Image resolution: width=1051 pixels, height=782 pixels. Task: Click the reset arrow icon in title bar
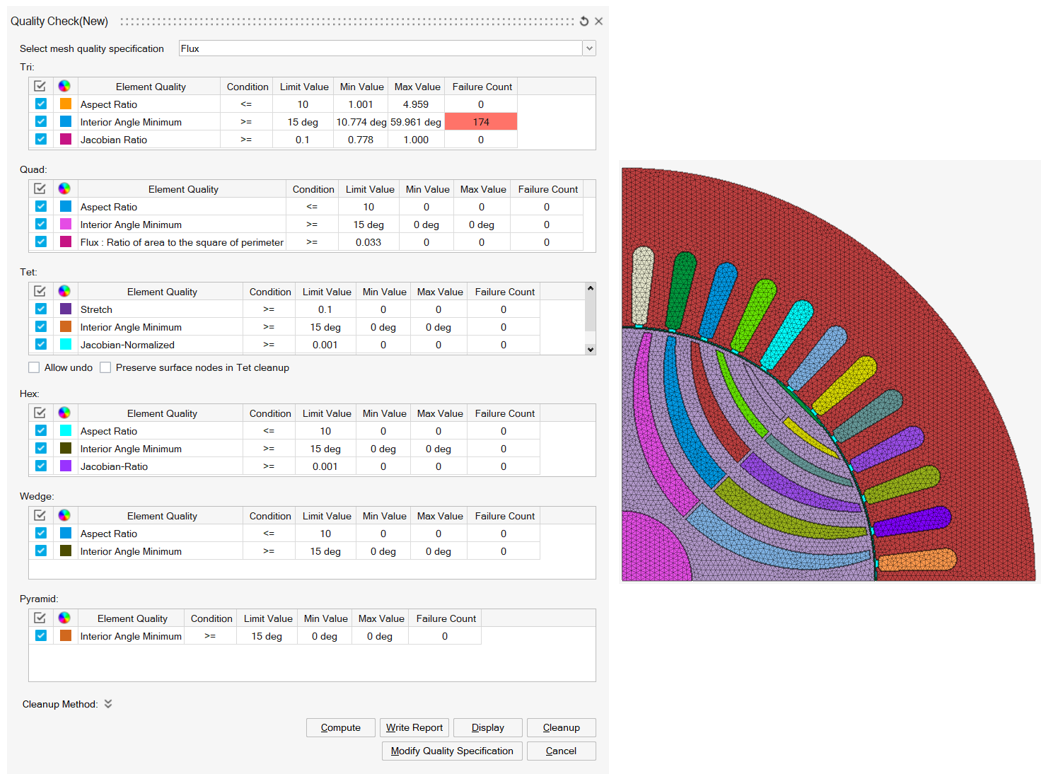584,21
